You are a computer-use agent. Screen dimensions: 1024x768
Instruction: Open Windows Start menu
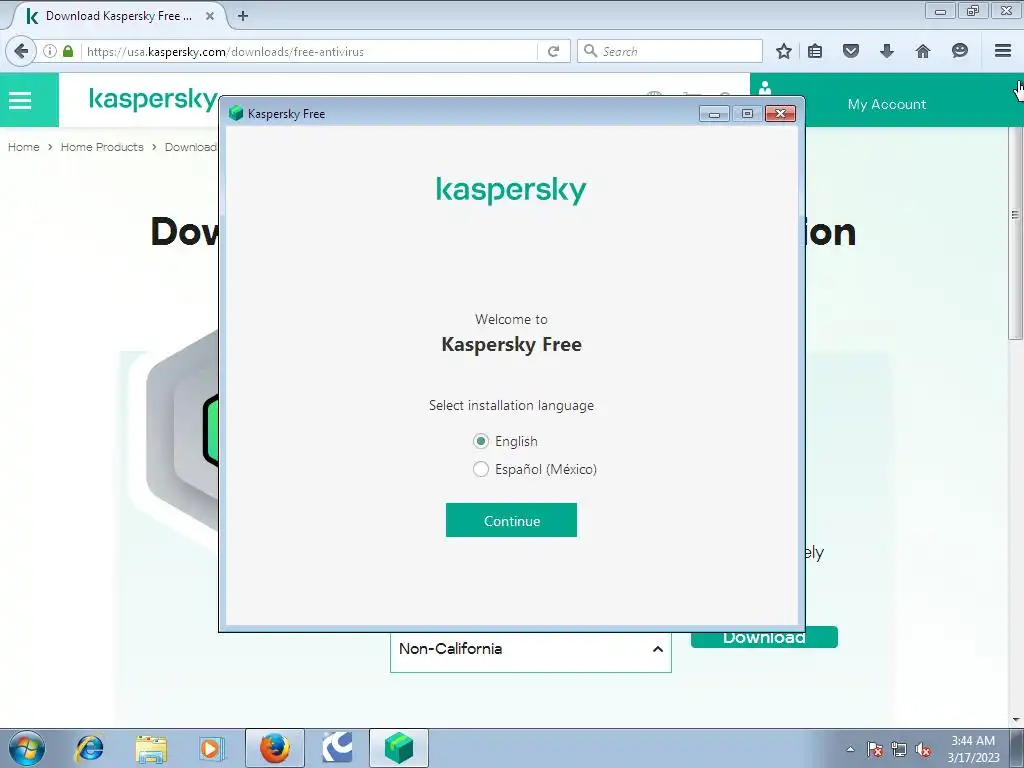tap(26, 748)
